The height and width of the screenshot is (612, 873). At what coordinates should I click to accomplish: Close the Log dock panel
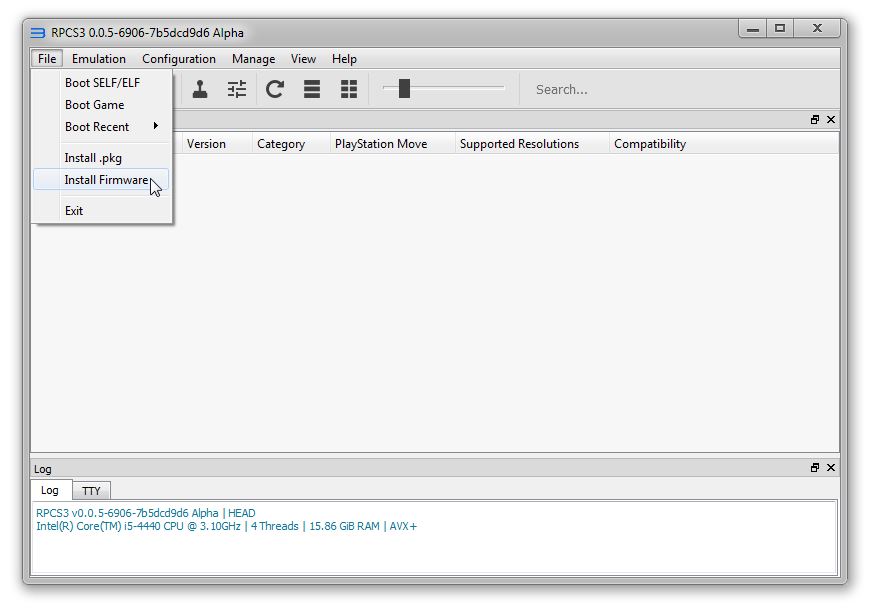831,467
